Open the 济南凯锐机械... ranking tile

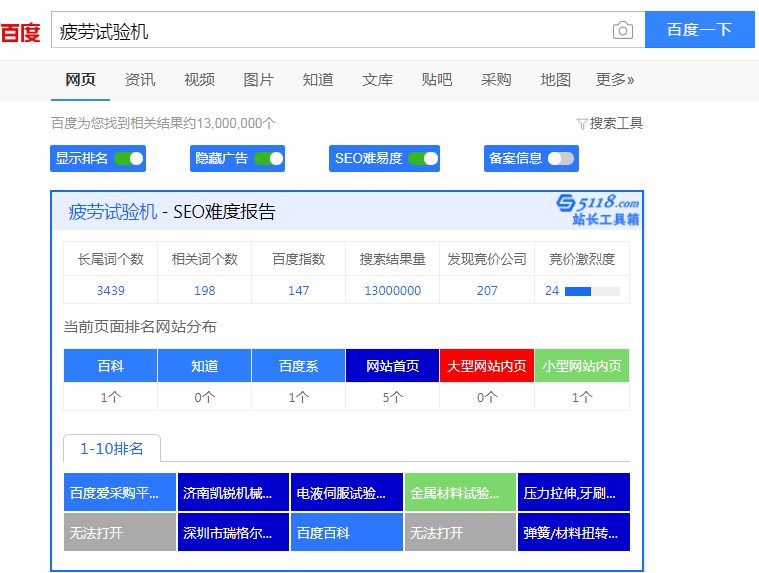click(233, 493)
